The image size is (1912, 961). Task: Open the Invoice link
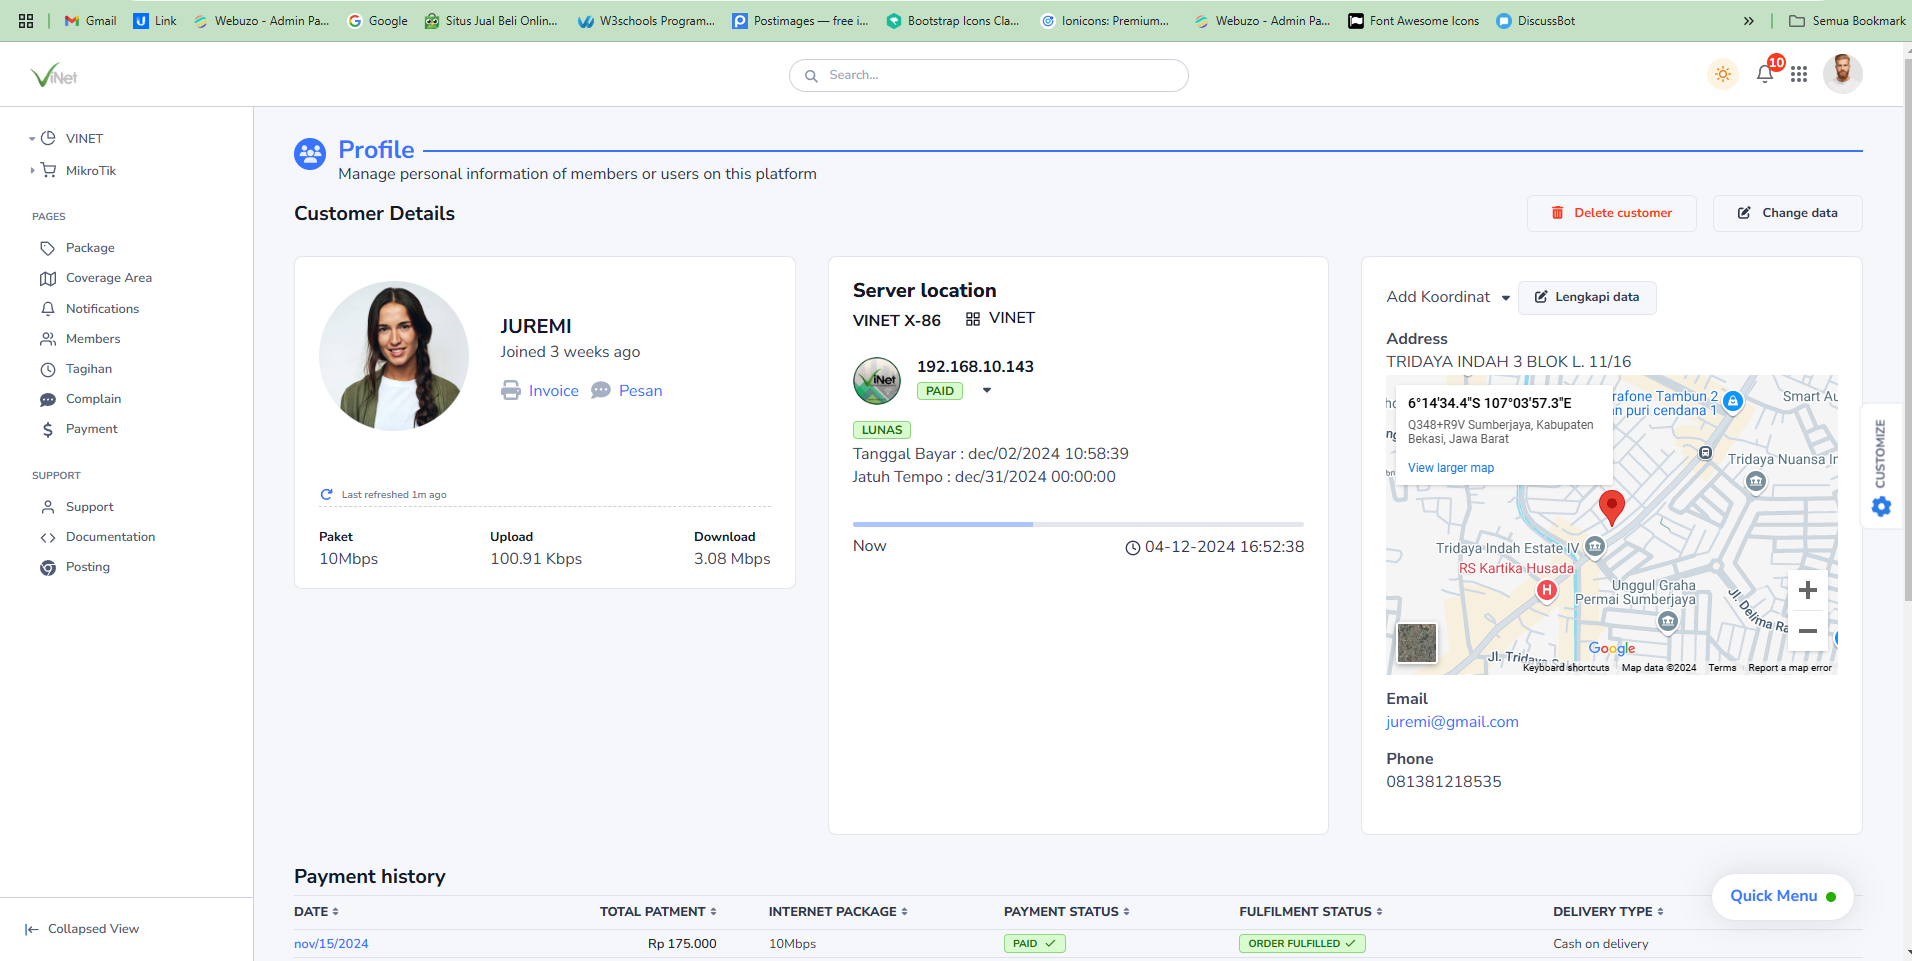(x=540, y=391)
